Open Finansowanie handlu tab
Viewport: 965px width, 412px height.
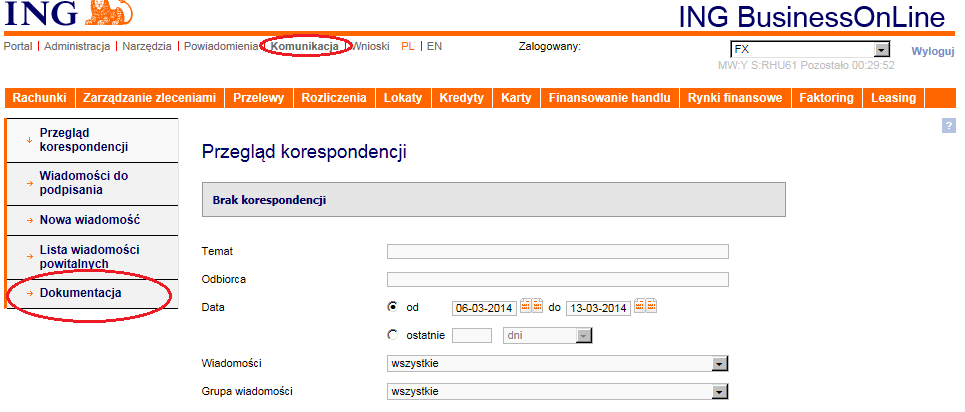coord(610,98)
